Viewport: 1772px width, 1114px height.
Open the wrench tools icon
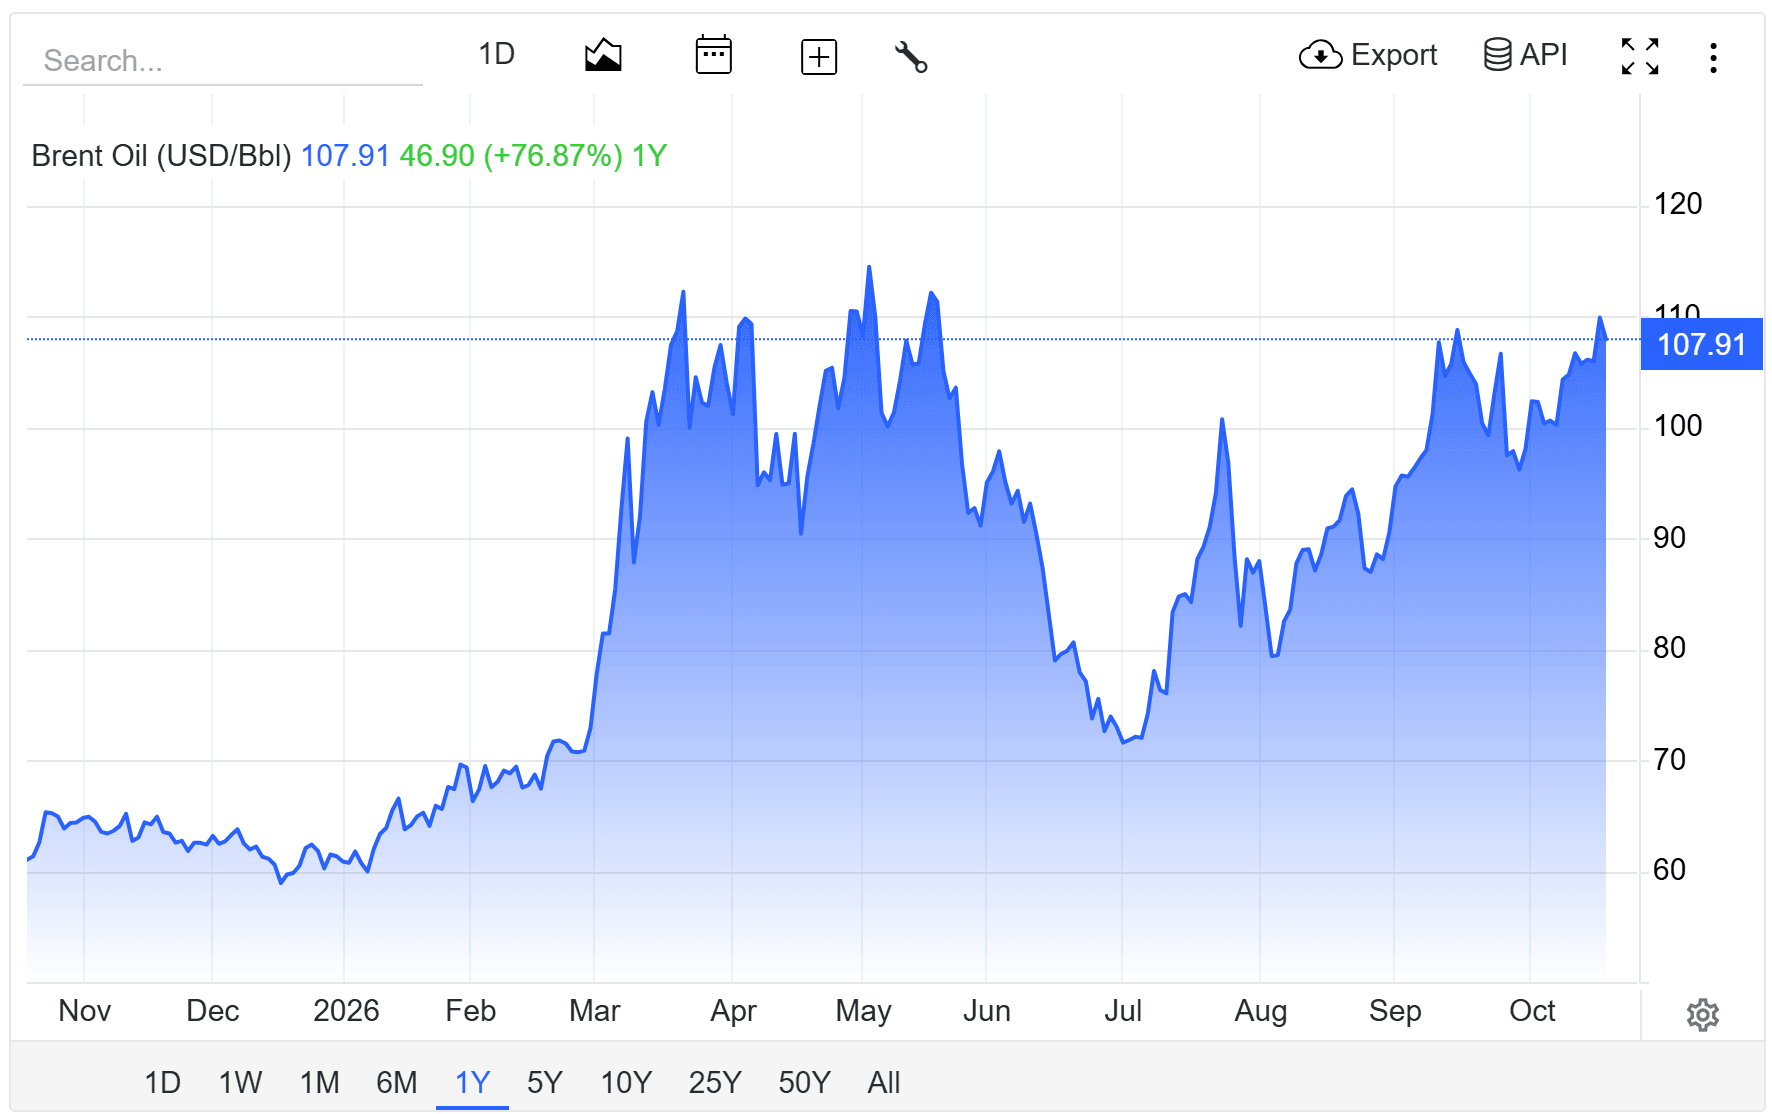(x=911, y=57)
